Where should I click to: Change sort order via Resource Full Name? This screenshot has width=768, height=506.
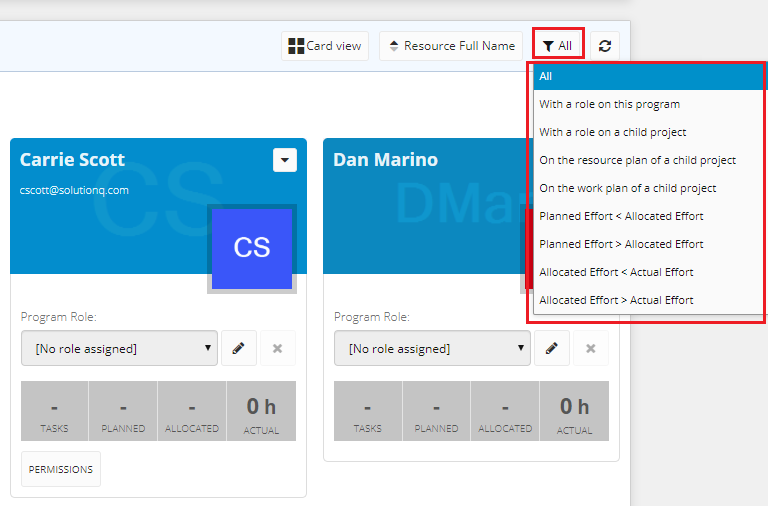(x=451, y=46)
